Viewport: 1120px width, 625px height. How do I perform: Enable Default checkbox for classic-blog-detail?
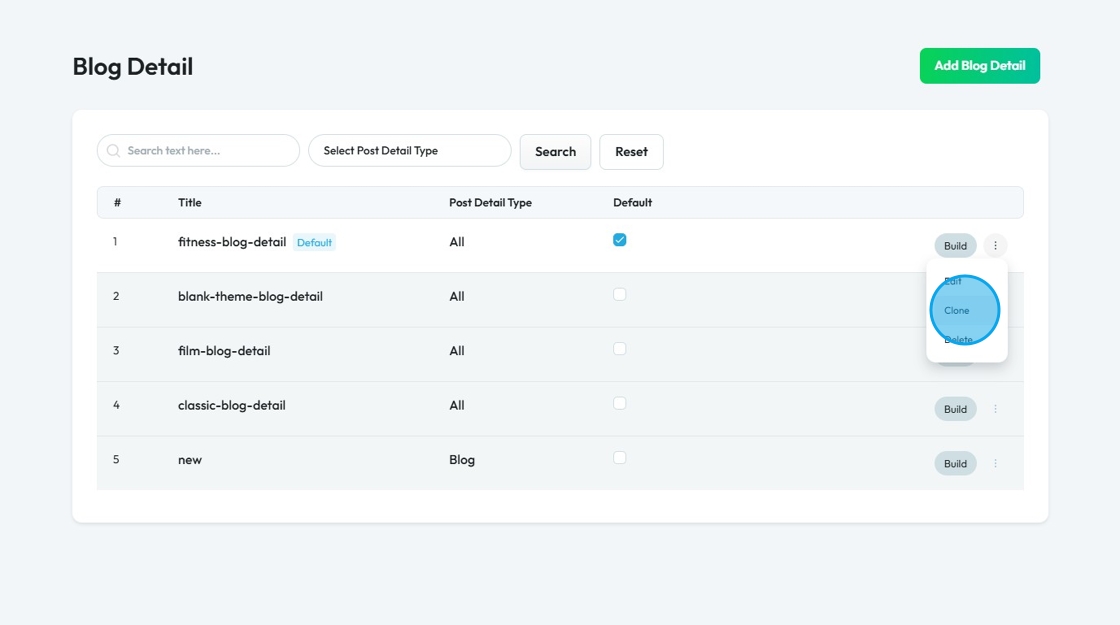(x=620, y=403)
